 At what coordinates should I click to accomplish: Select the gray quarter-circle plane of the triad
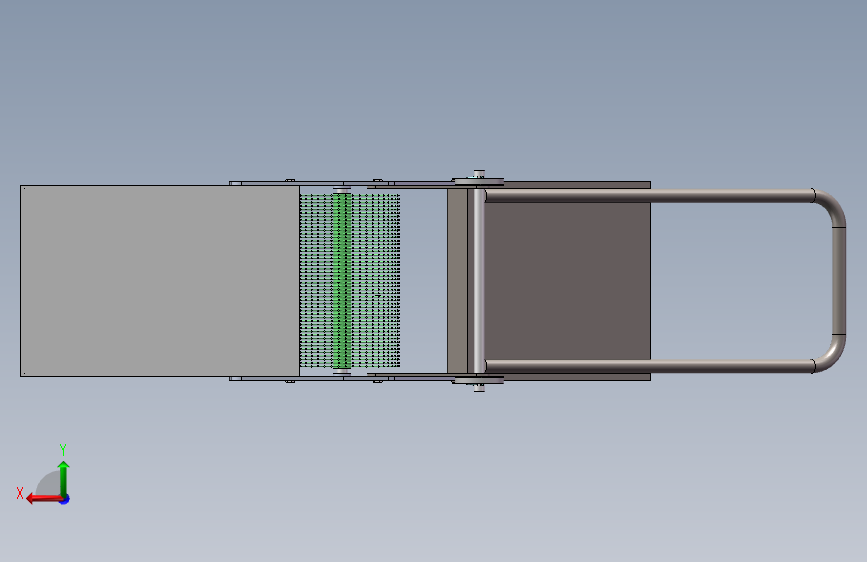coord(49,484)
